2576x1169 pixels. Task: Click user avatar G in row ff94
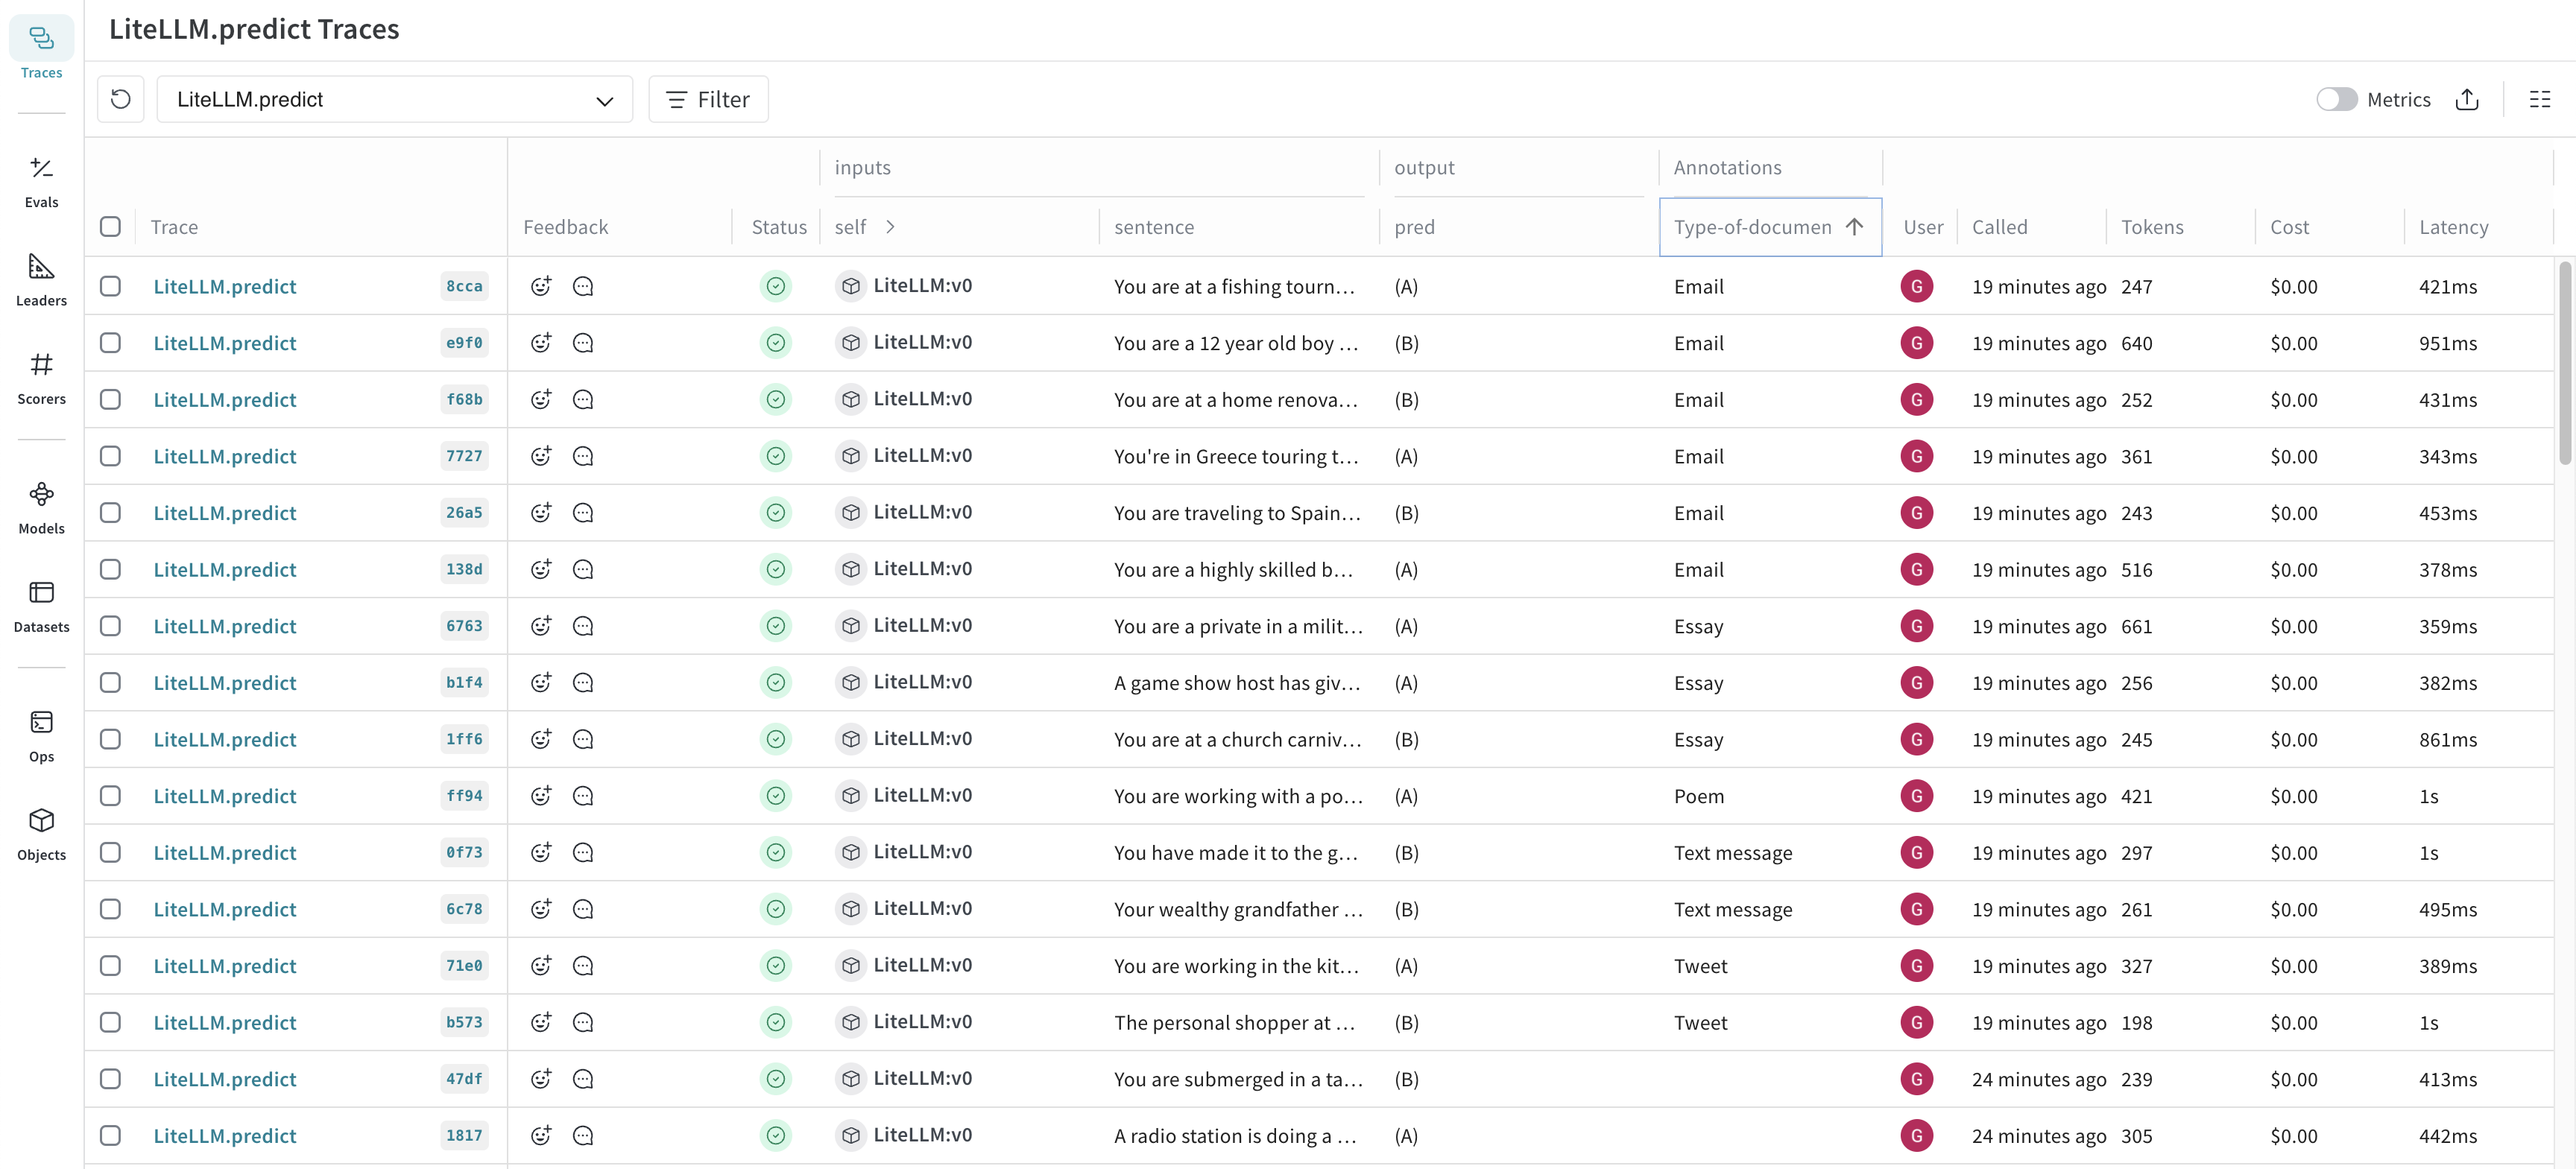pyautogui.click(x=1916, y=796)
